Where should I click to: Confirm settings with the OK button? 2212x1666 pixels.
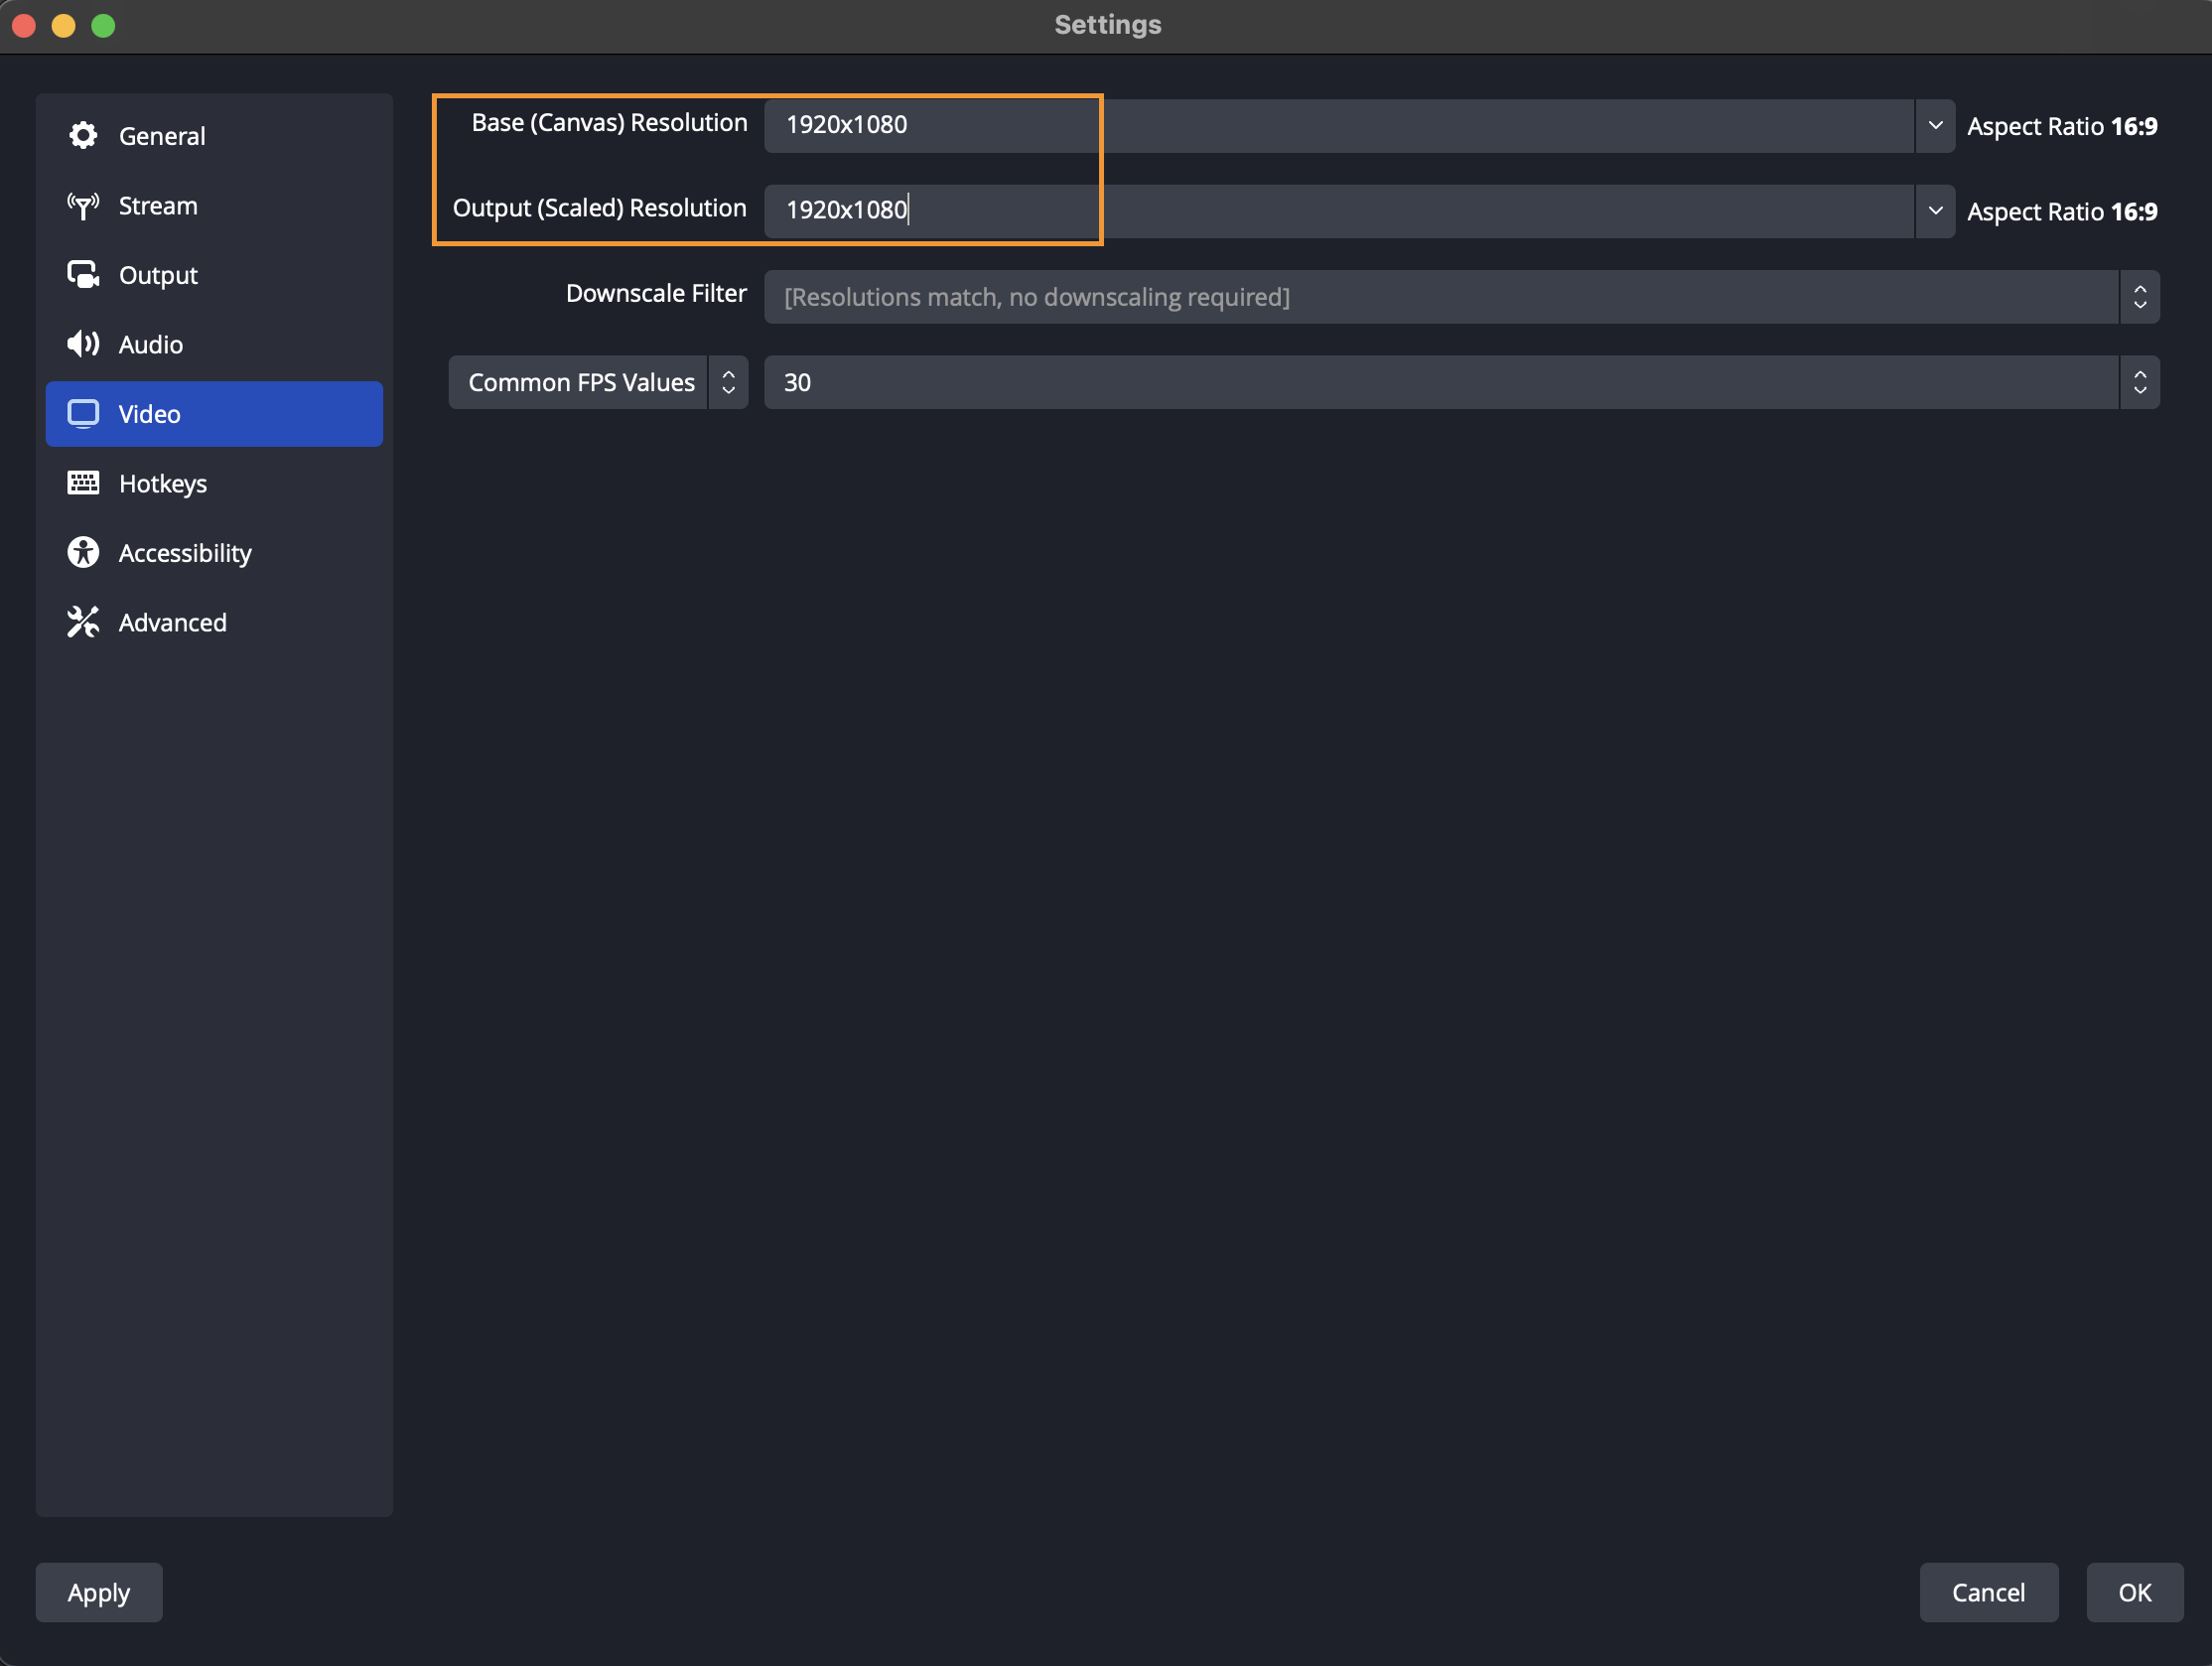pos(2134,1592)
